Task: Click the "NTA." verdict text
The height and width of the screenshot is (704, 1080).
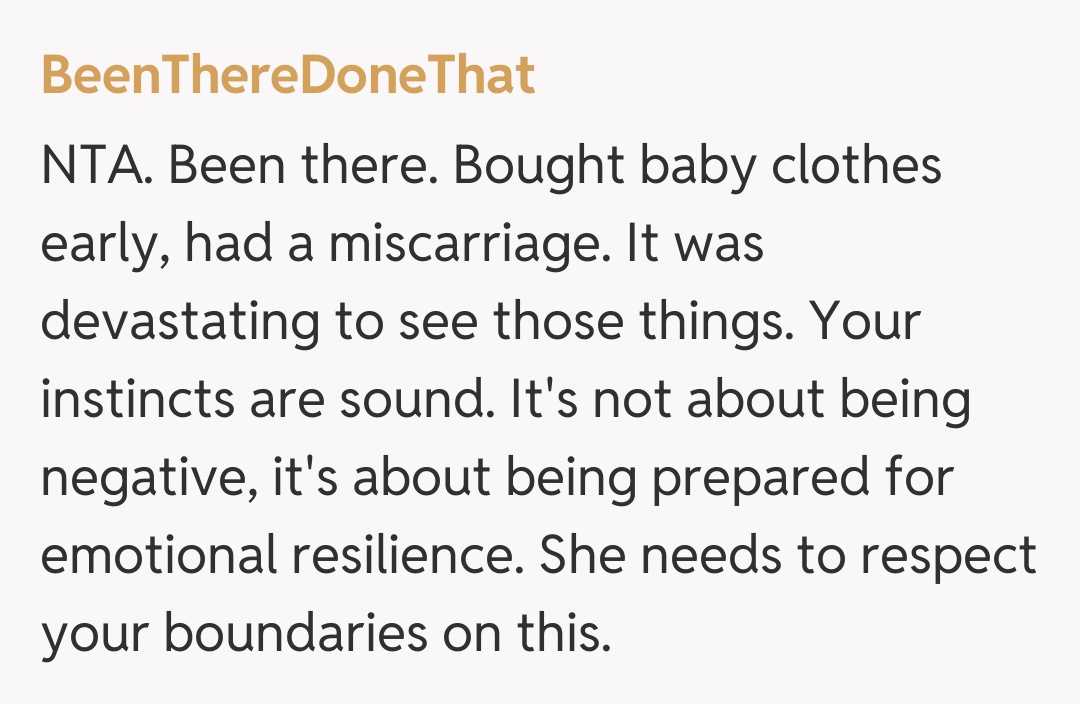Action: point(96,166)
